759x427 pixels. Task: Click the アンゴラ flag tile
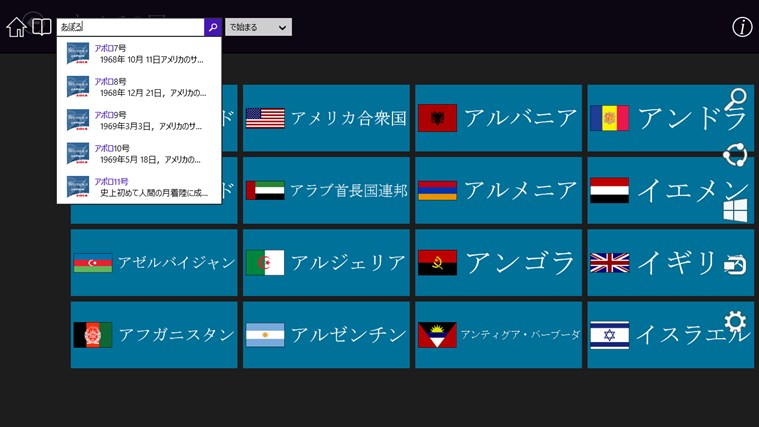[x=498, y=263]
